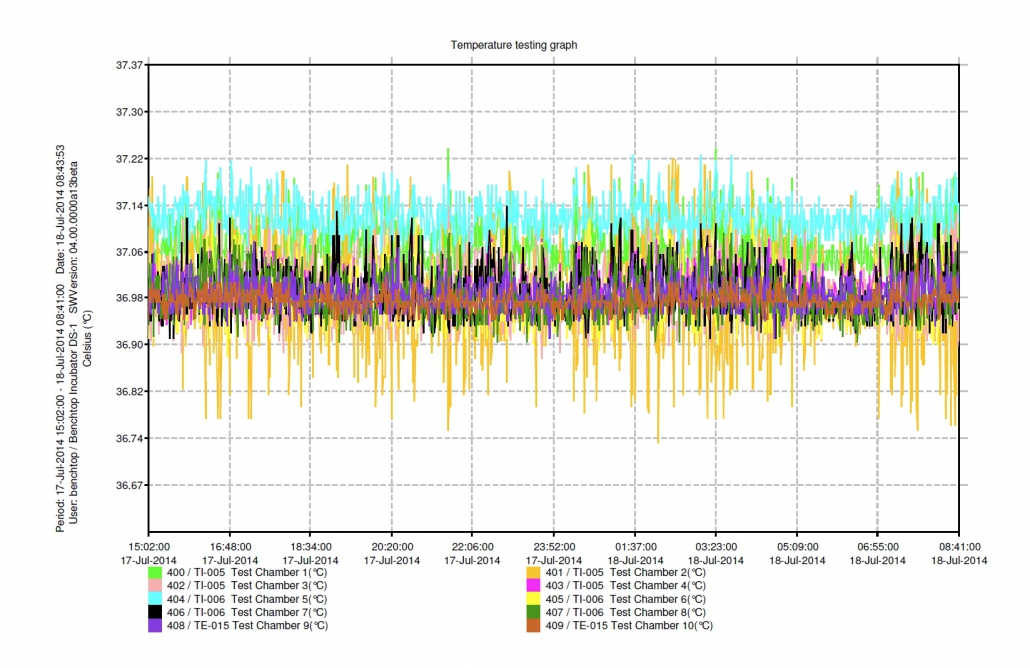Click the dark green swatch for Test Chamber 8
Viewport: 1030px width, 668px height.
531,611
